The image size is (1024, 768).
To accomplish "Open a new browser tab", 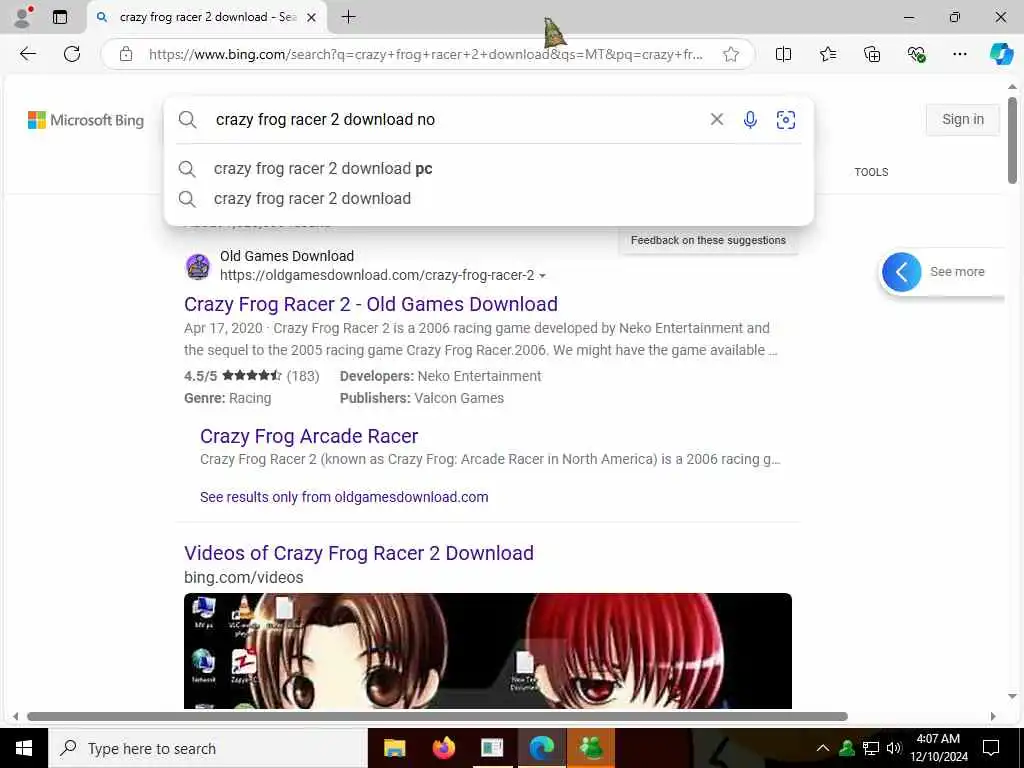I will 349,17.
